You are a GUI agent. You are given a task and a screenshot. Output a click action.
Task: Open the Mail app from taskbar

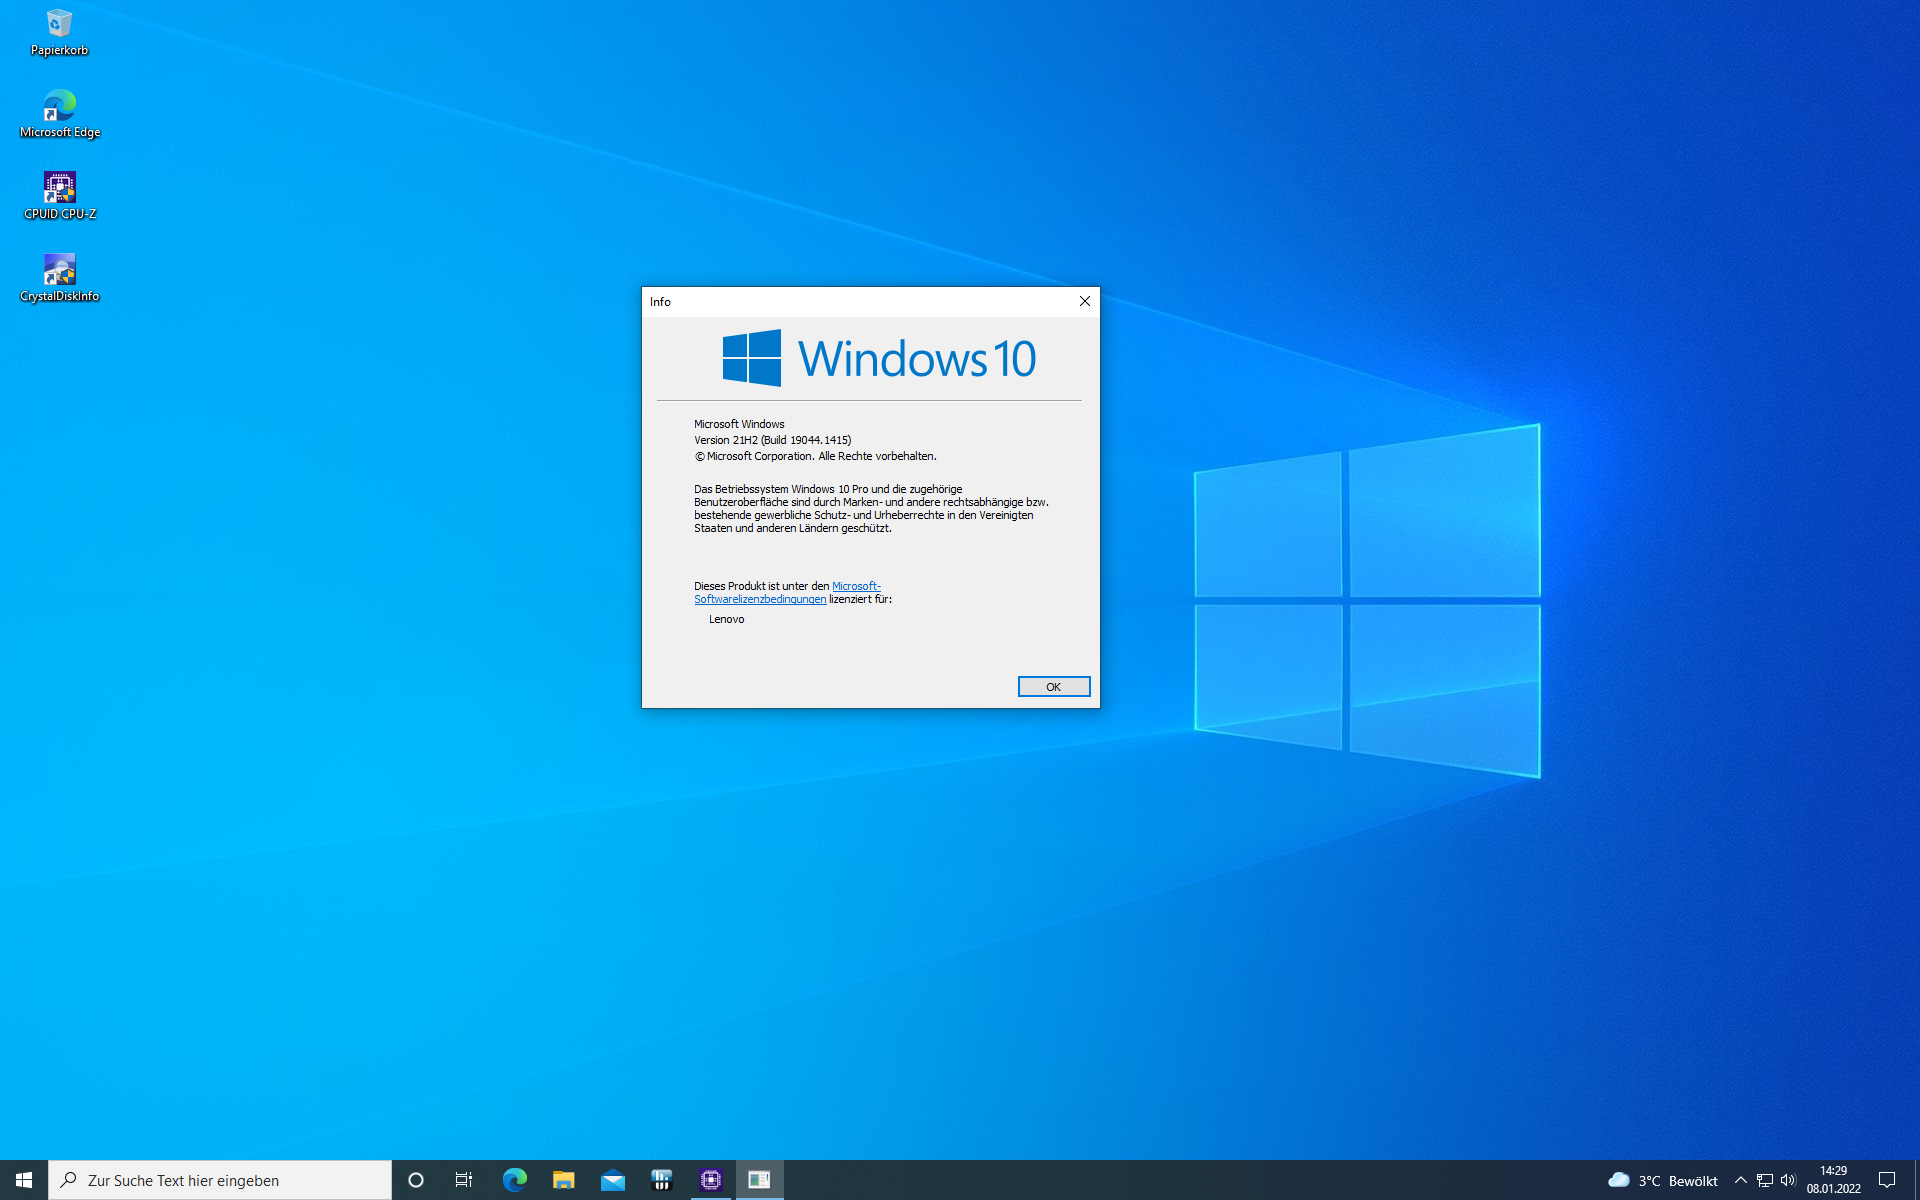click(612, 1180)
